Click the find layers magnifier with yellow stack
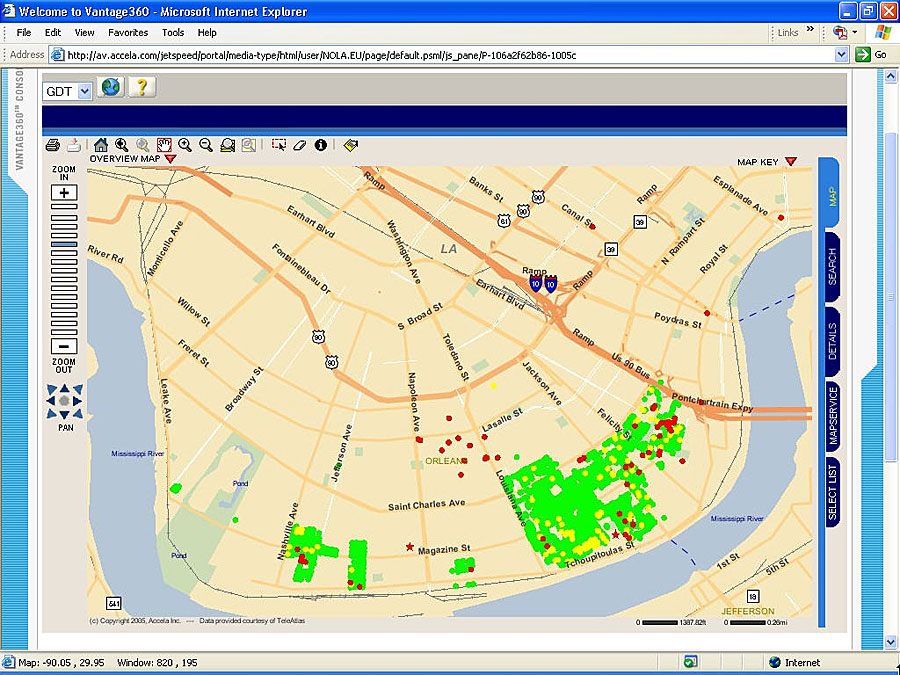 [227, 145]
